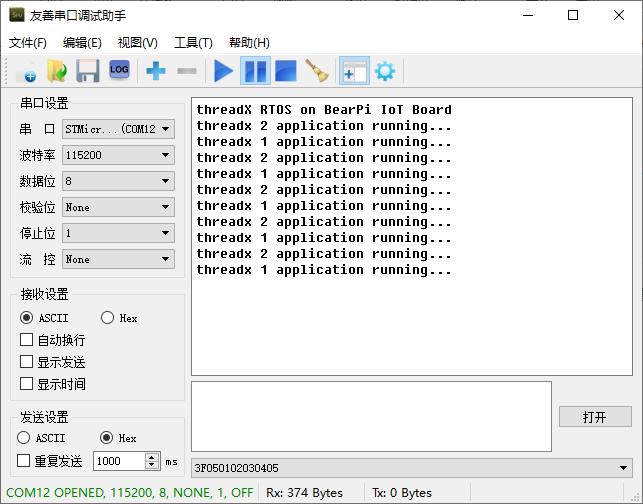Open the 数据位 dropdown showing 8
Viewport: 643px width, 504px height.
click(x=118, y=181)
